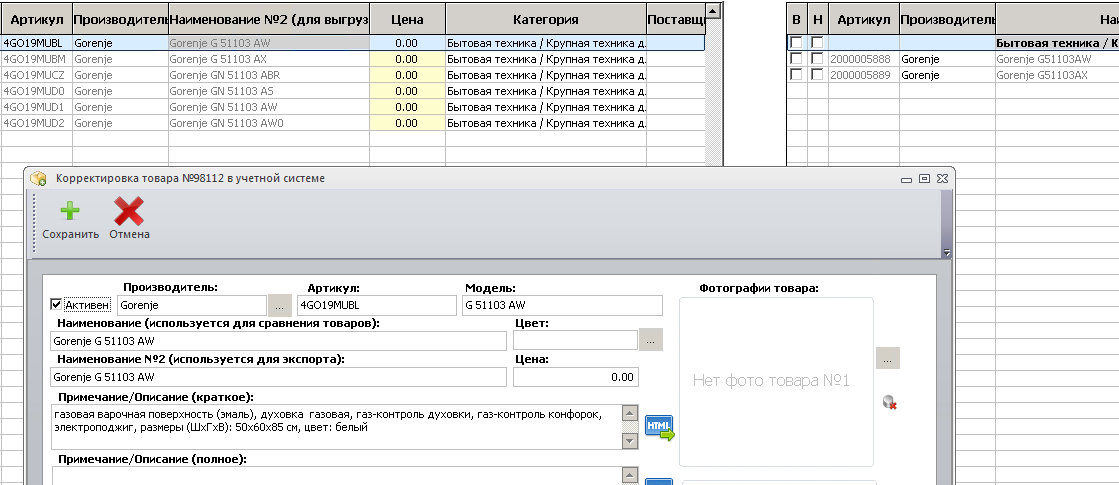
Task: Click right table Артикул header
Action: coord(864,19)
